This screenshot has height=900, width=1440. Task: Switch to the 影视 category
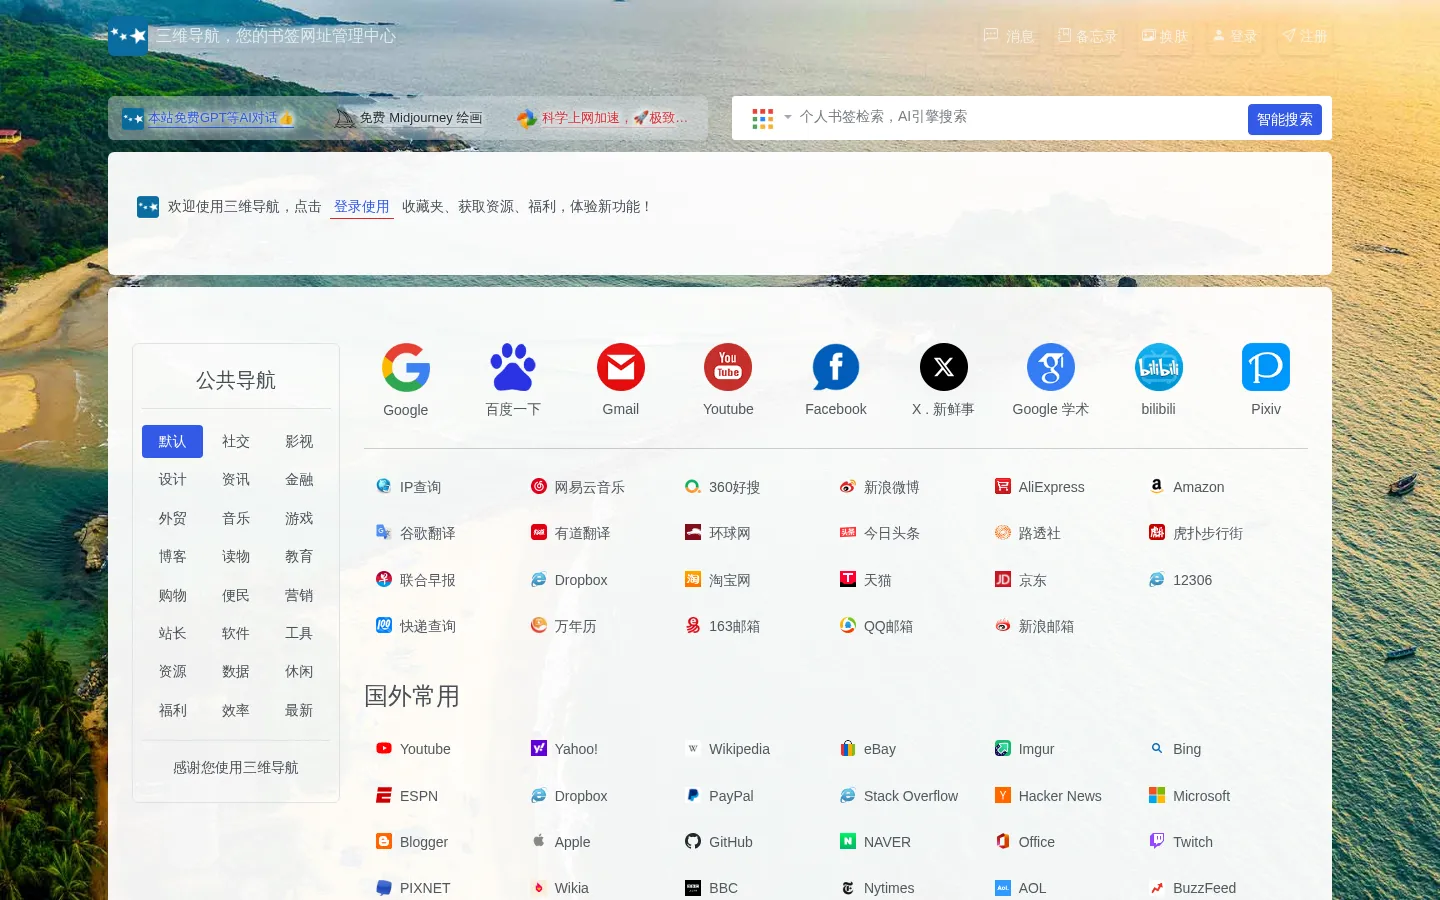coord(299,441)
